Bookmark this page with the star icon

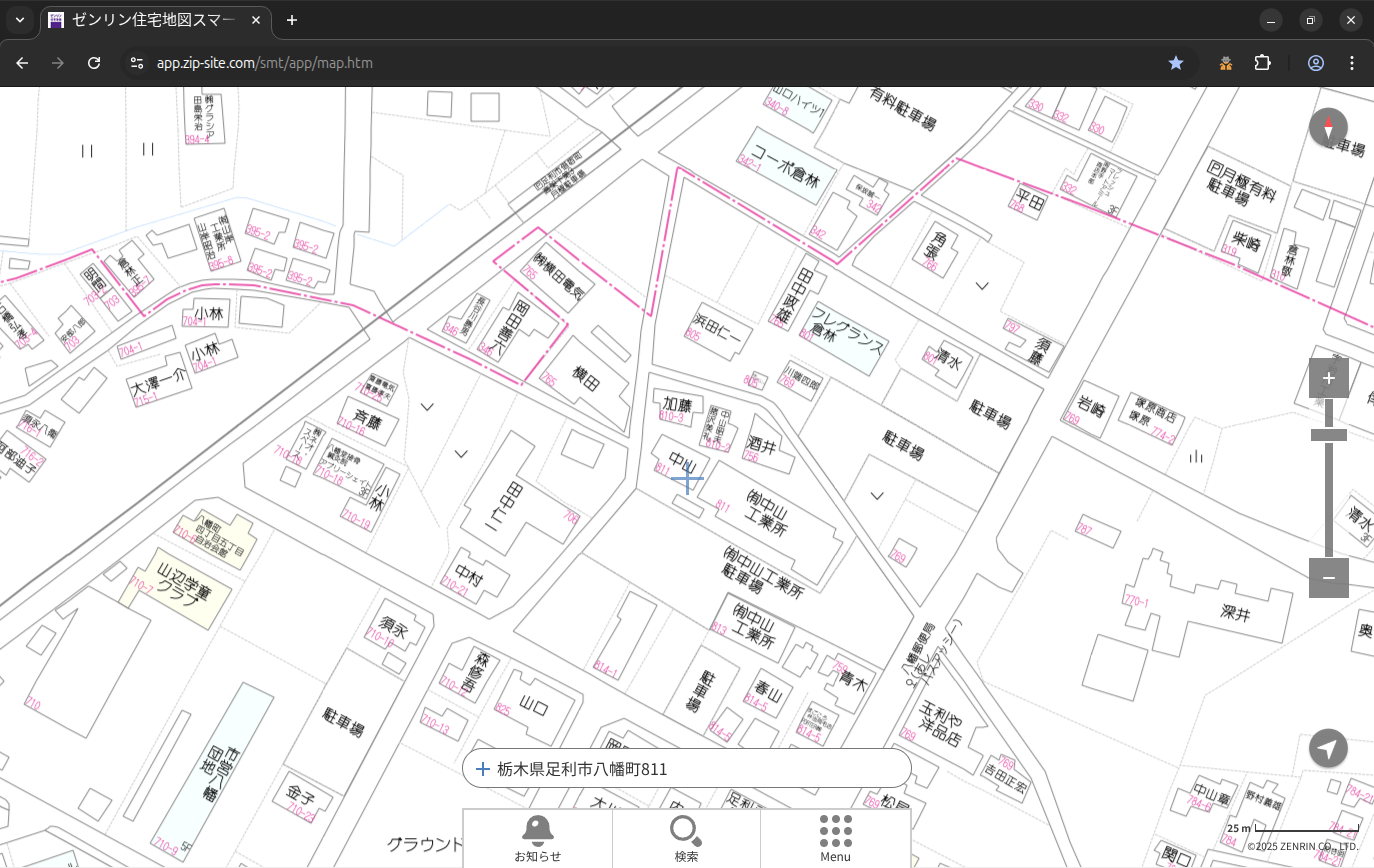pyautogui.click(x=1176, y=63)
